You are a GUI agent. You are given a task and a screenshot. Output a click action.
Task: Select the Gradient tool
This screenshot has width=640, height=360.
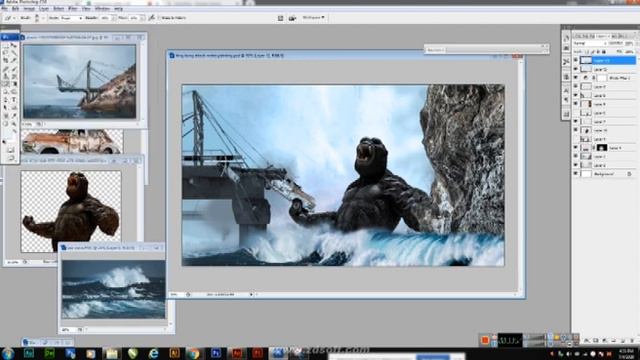[14, 84]
